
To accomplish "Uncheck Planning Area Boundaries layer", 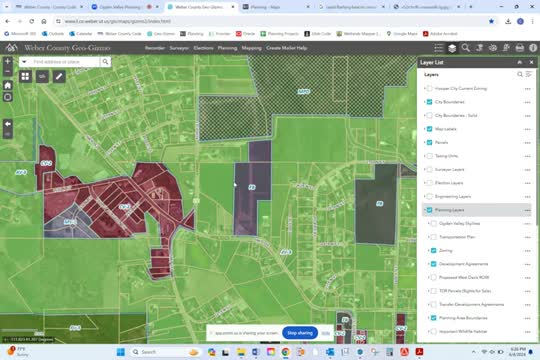I will pos(434,318).
